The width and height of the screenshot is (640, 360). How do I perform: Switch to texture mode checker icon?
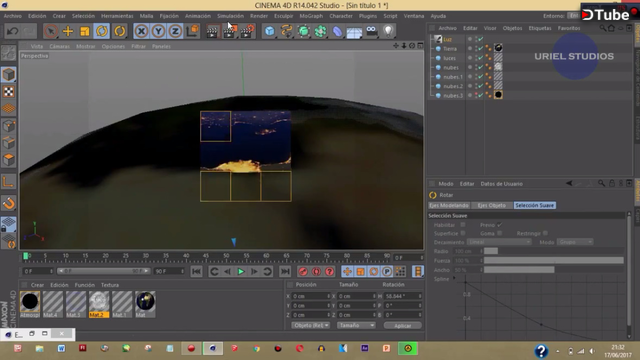tap(9, 92)
